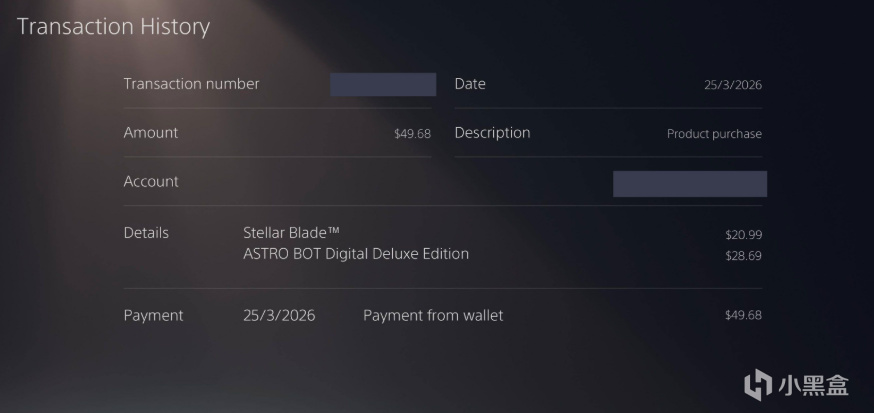Viewport: 874px width, 413px height.
Task: Click the $49.68 value in the Amount row
Action: tap(412, 134)
